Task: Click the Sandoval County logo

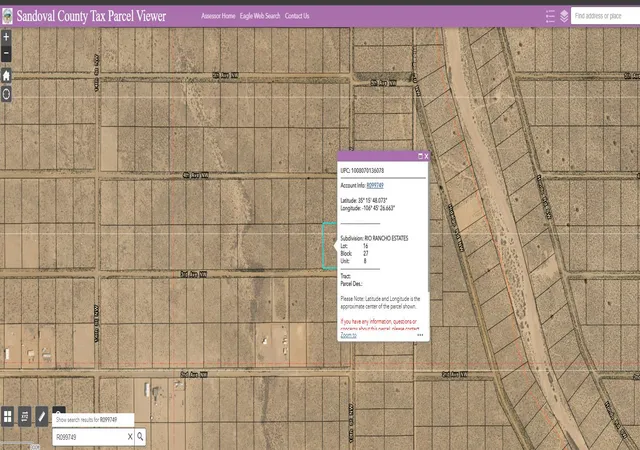Action: (7, 16)
